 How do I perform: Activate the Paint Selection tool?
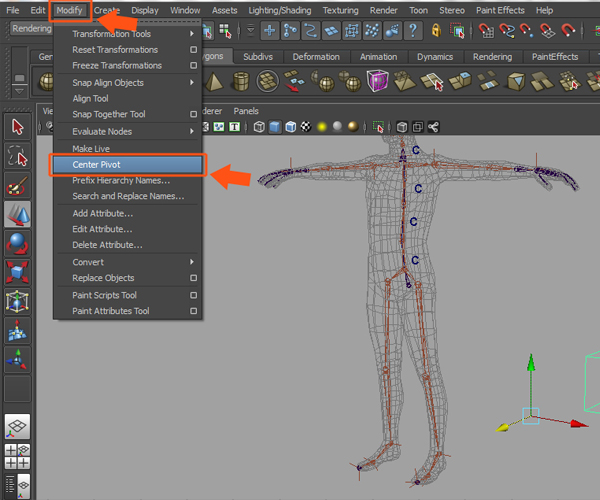[17, 186]
